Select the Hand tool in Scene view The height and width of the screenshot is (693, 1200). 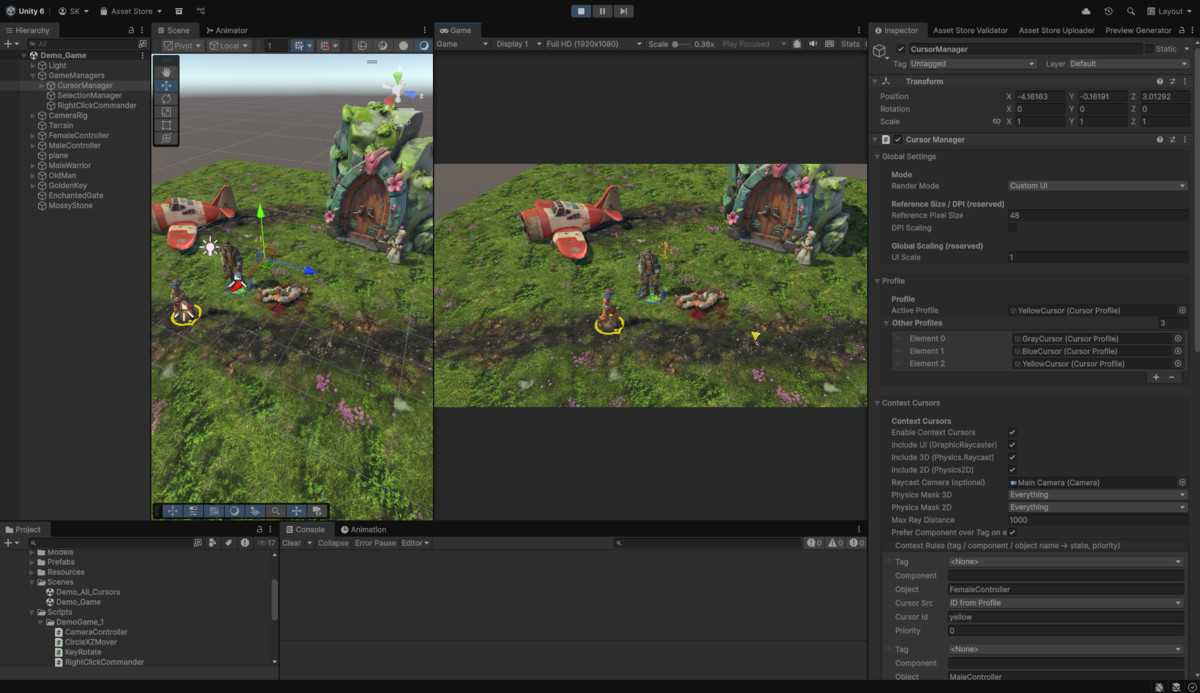pyautogui.click(x=166, y=72)
